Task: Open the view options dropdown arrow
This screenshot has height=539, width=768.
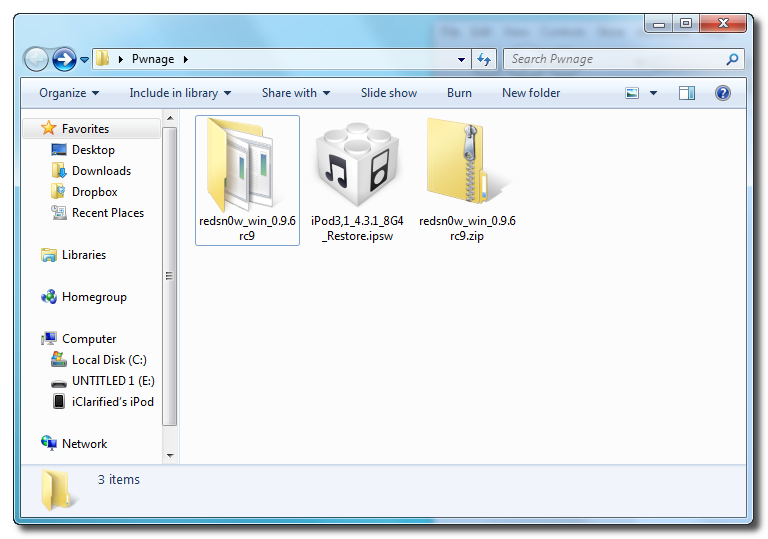Action: pyautogui.click(x=654, y=93)
